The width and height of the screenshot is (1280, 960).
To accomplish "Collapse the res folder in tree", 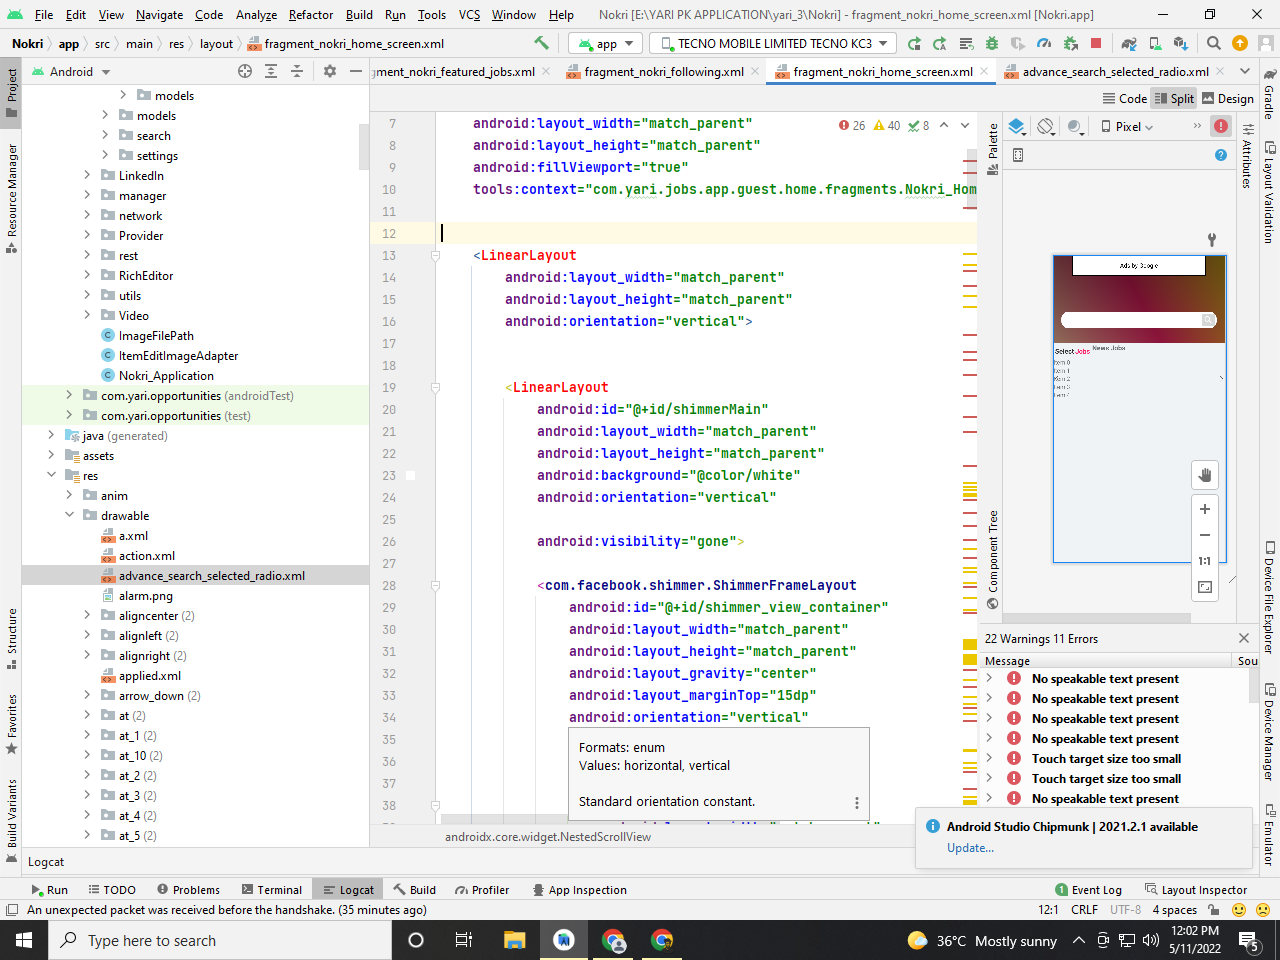I will pos(51,475).
